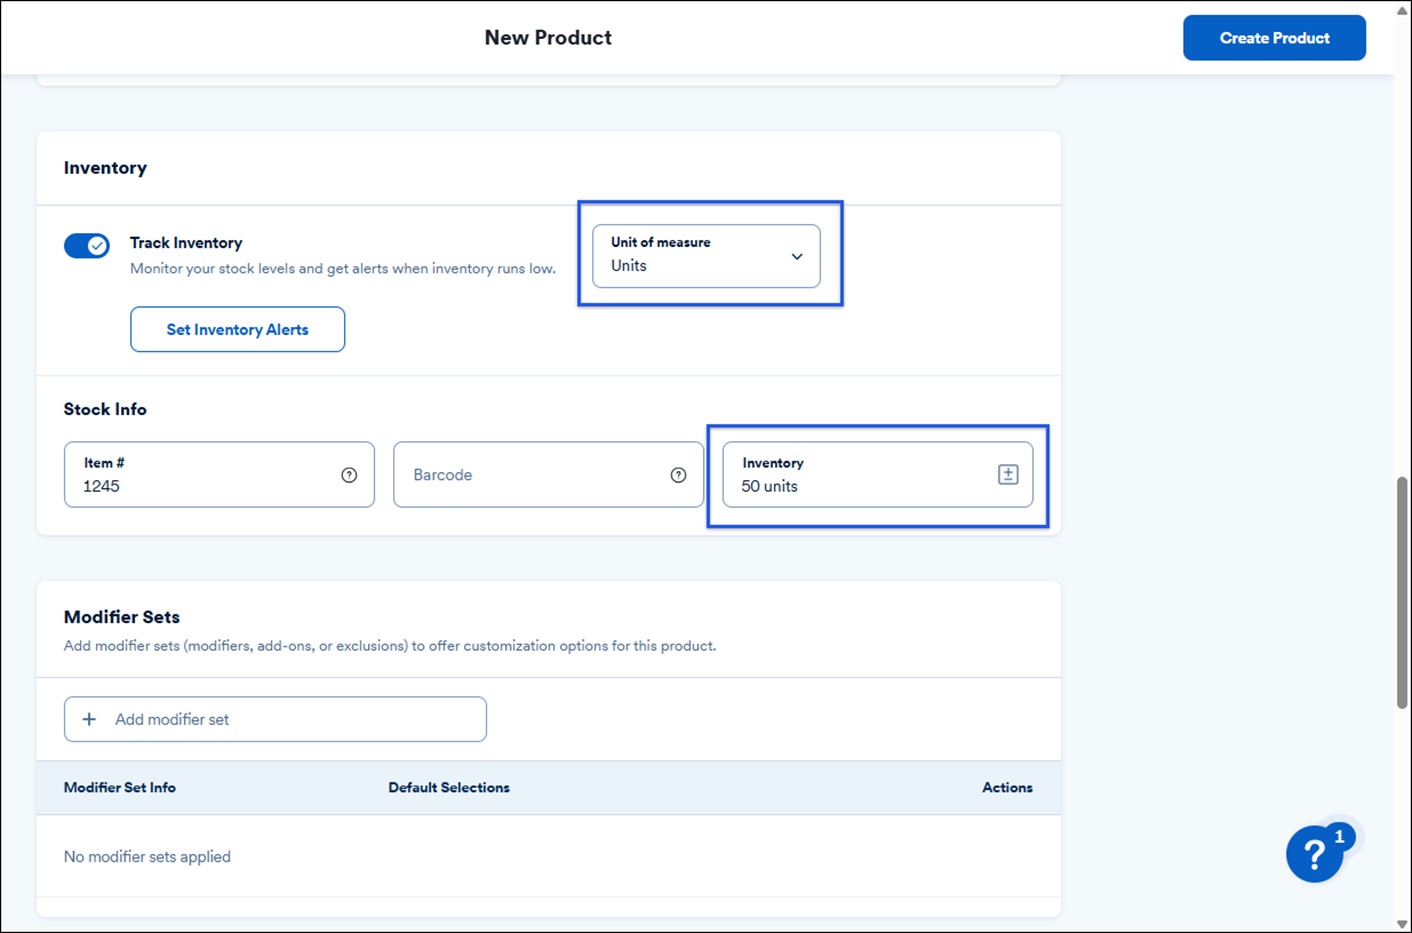Click the Create Product button
Viewport: 1412px width, 933px height.
(1274, 38)
